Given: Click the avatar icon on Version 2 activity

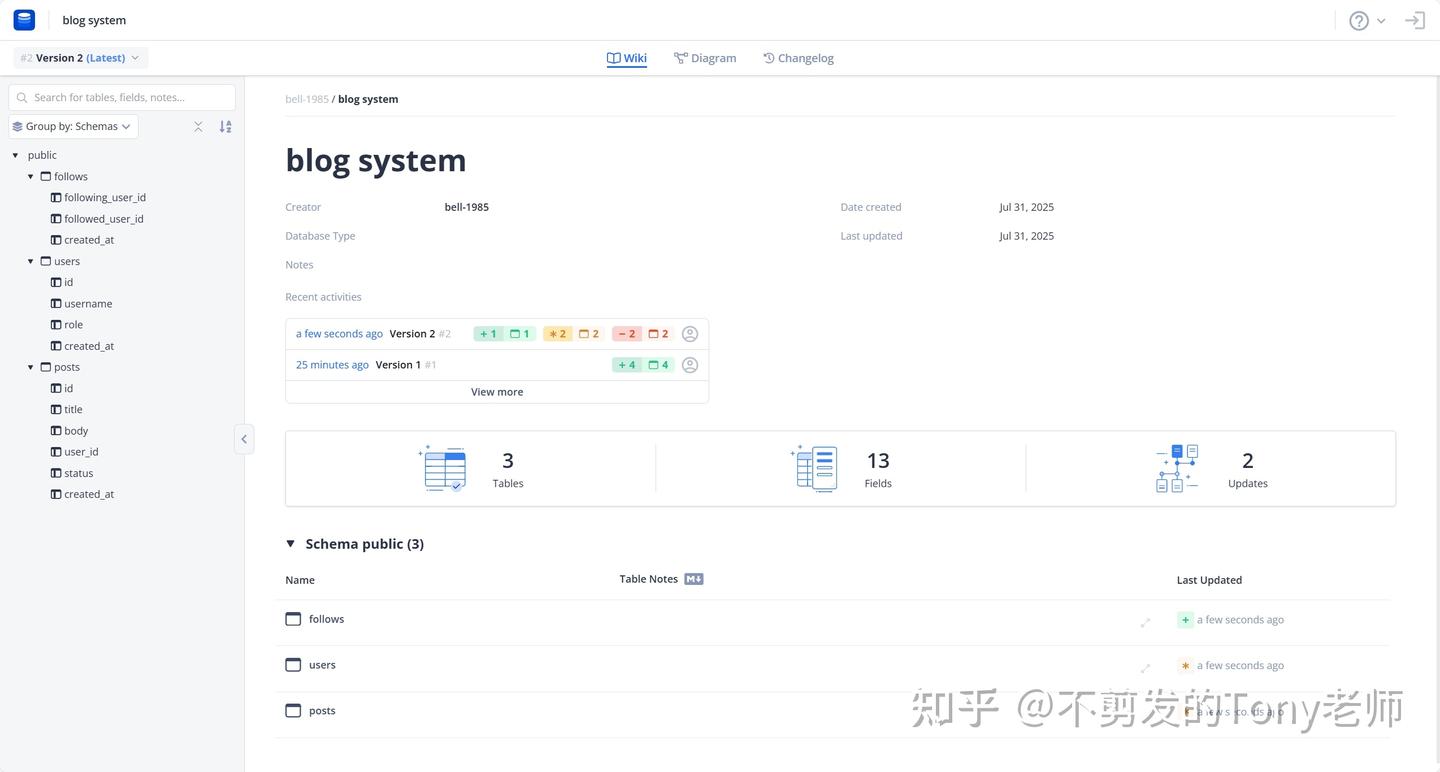Looking at the screenshot, I should (689, 333).
